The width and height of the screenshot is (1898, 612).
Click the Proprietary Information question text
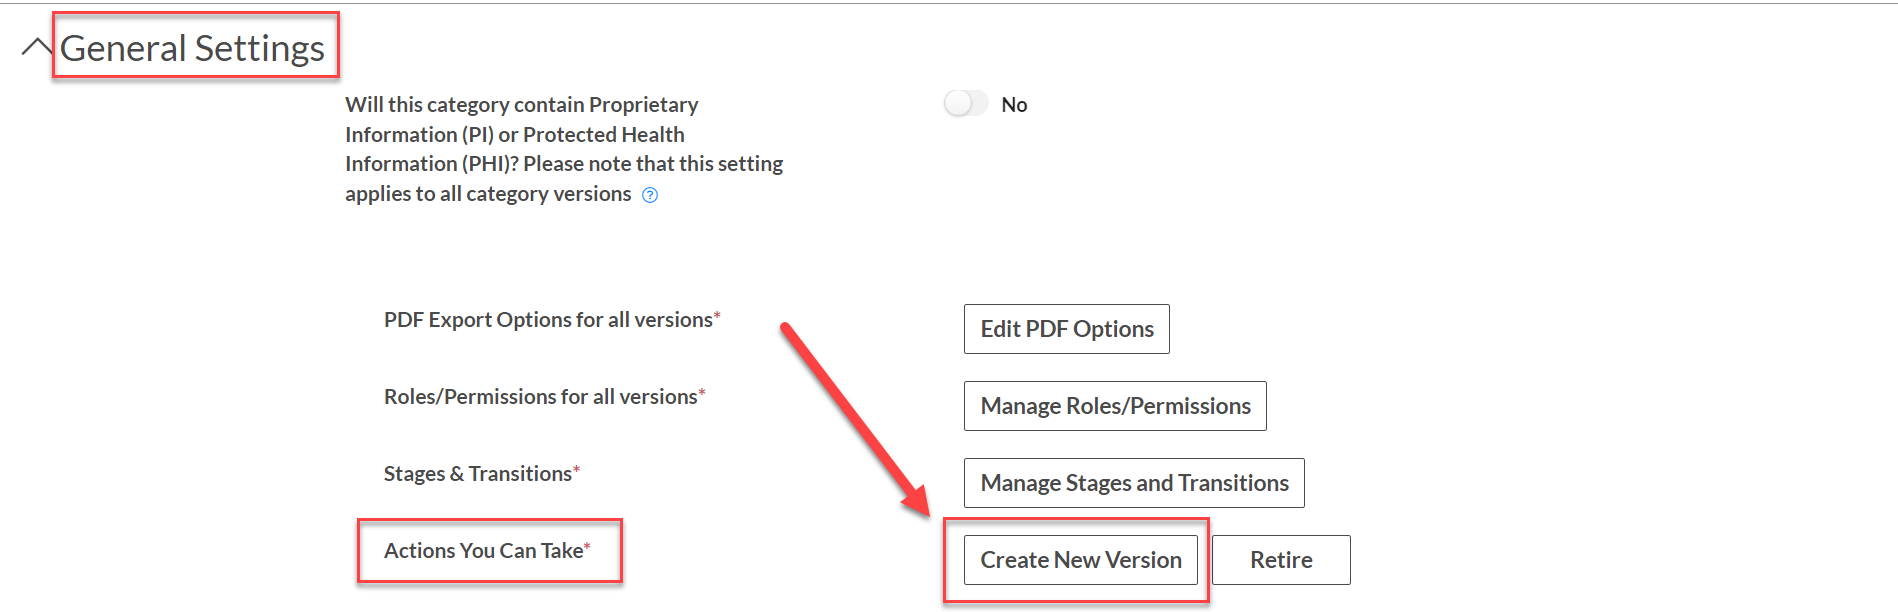point(564,149)
